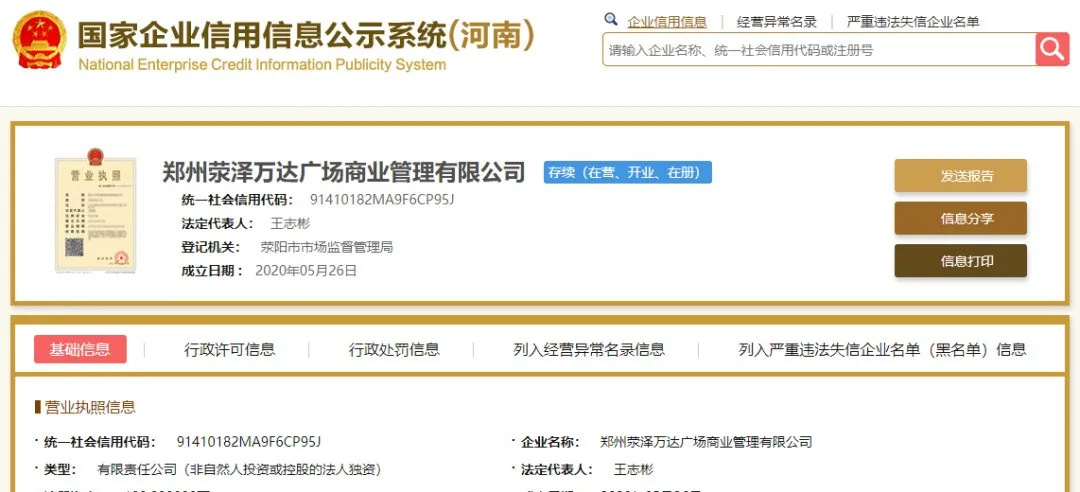Click establishment date 2020年05月26日

306,270
